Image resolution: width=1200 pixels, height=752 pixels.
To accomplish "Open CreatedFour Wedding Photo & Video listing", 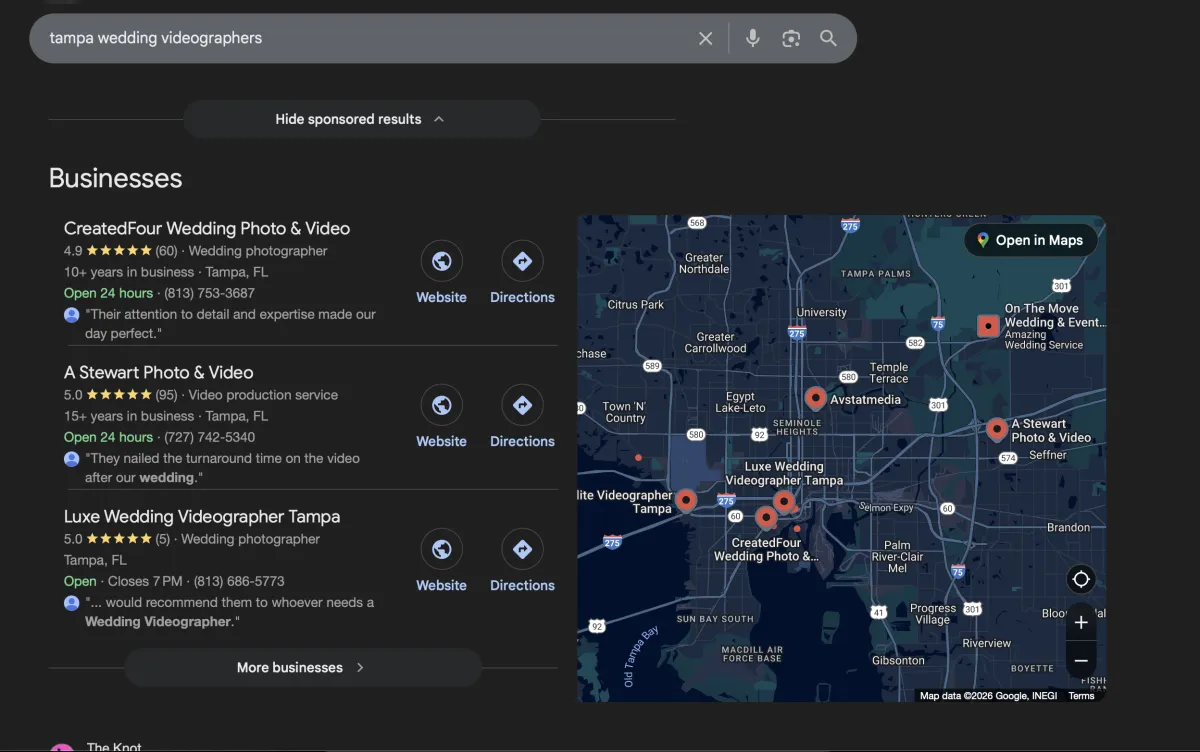I will 207,228.
